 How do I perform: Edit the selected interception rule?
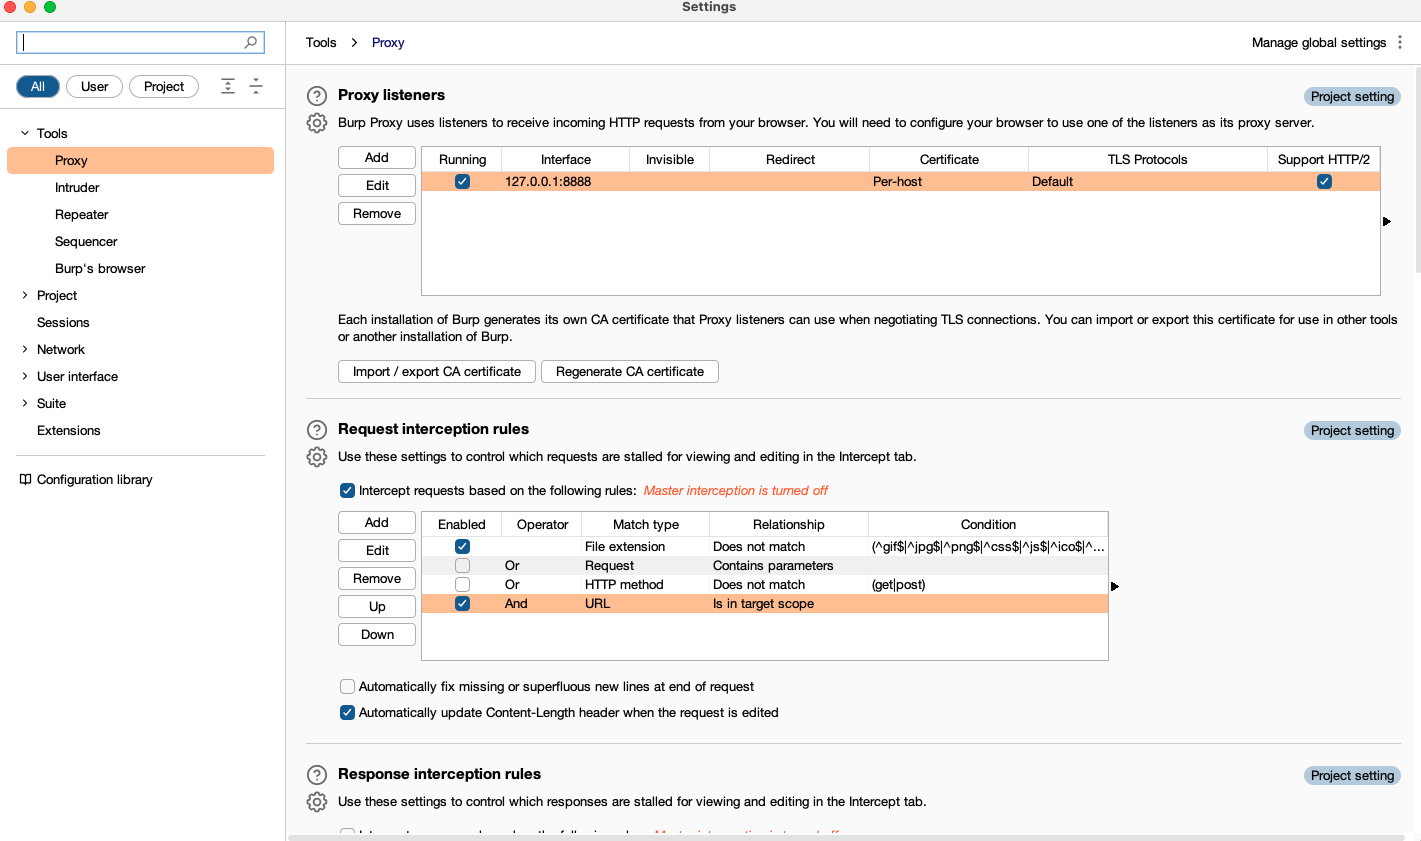pyautogui.click(x=377, y=550)
